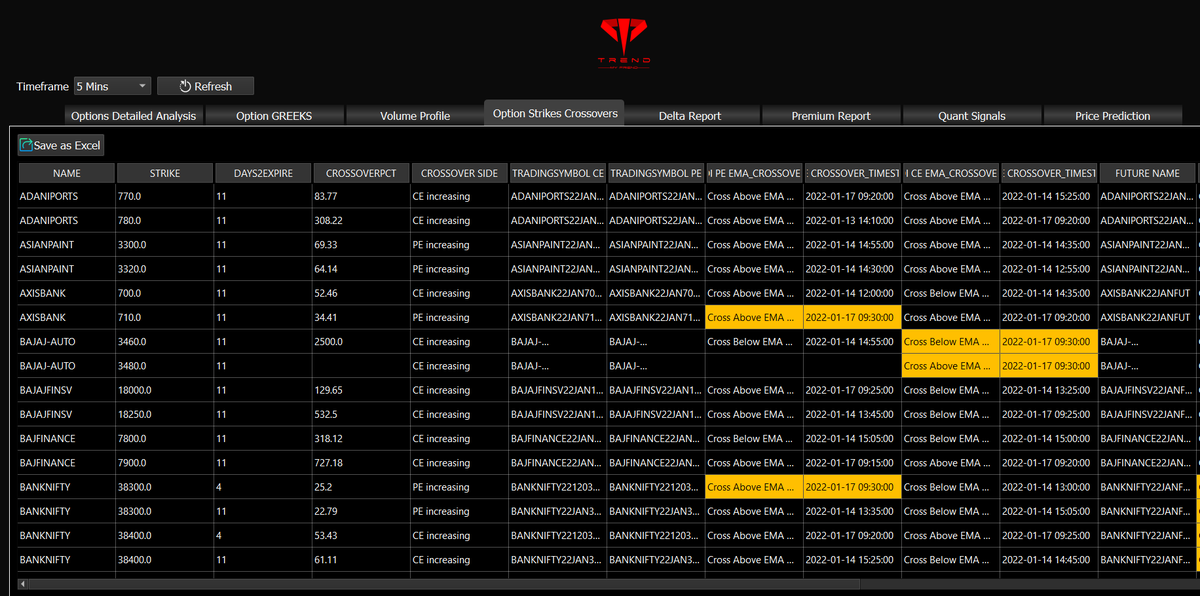Sort by NAME column header
This screenshot has width=1200, height=596.
pyautogui.click(x=67, y=173)
